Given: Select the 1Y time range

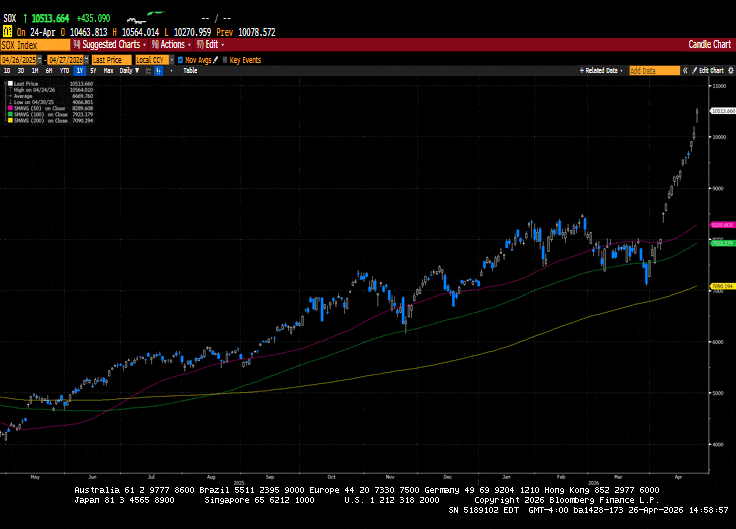Looking at the screenshot, I should (79, 71).
